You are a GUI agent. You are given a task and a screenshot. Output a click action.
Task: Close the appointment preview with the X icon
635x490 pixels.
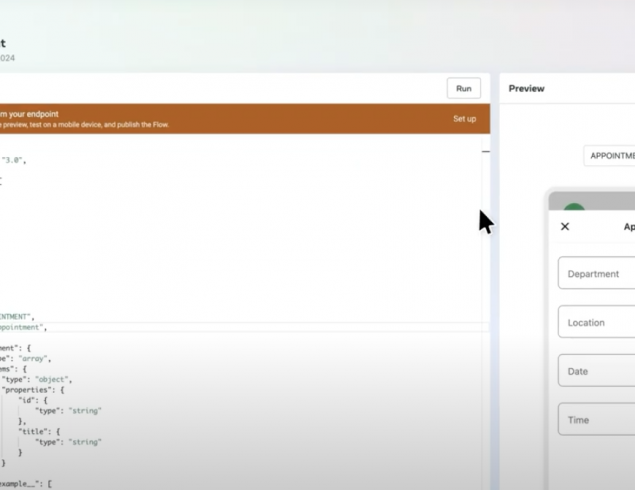point(565,227)
